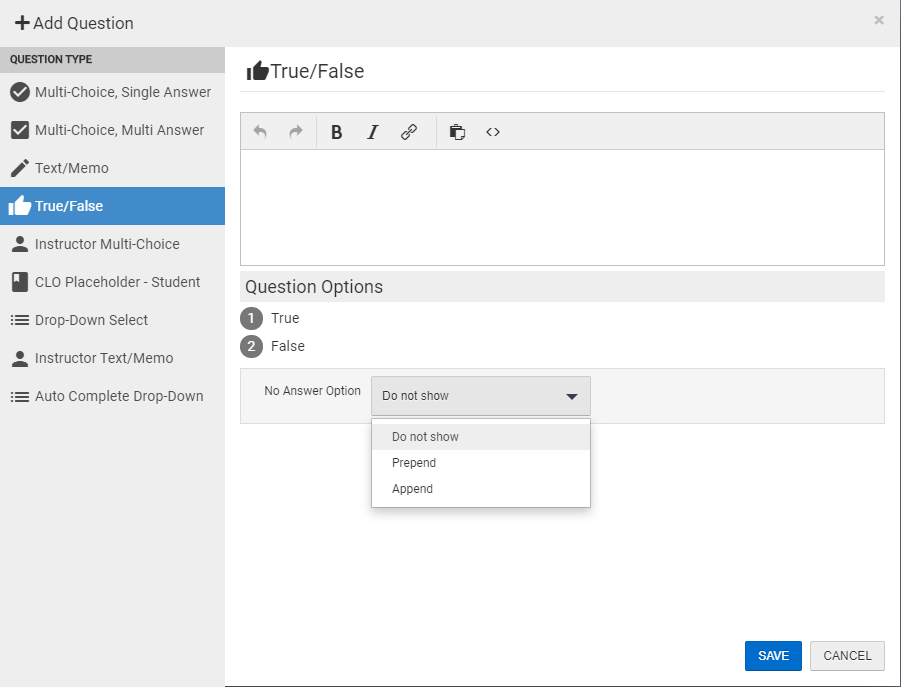Choose Do not show from the list

[x=481, y=437]
